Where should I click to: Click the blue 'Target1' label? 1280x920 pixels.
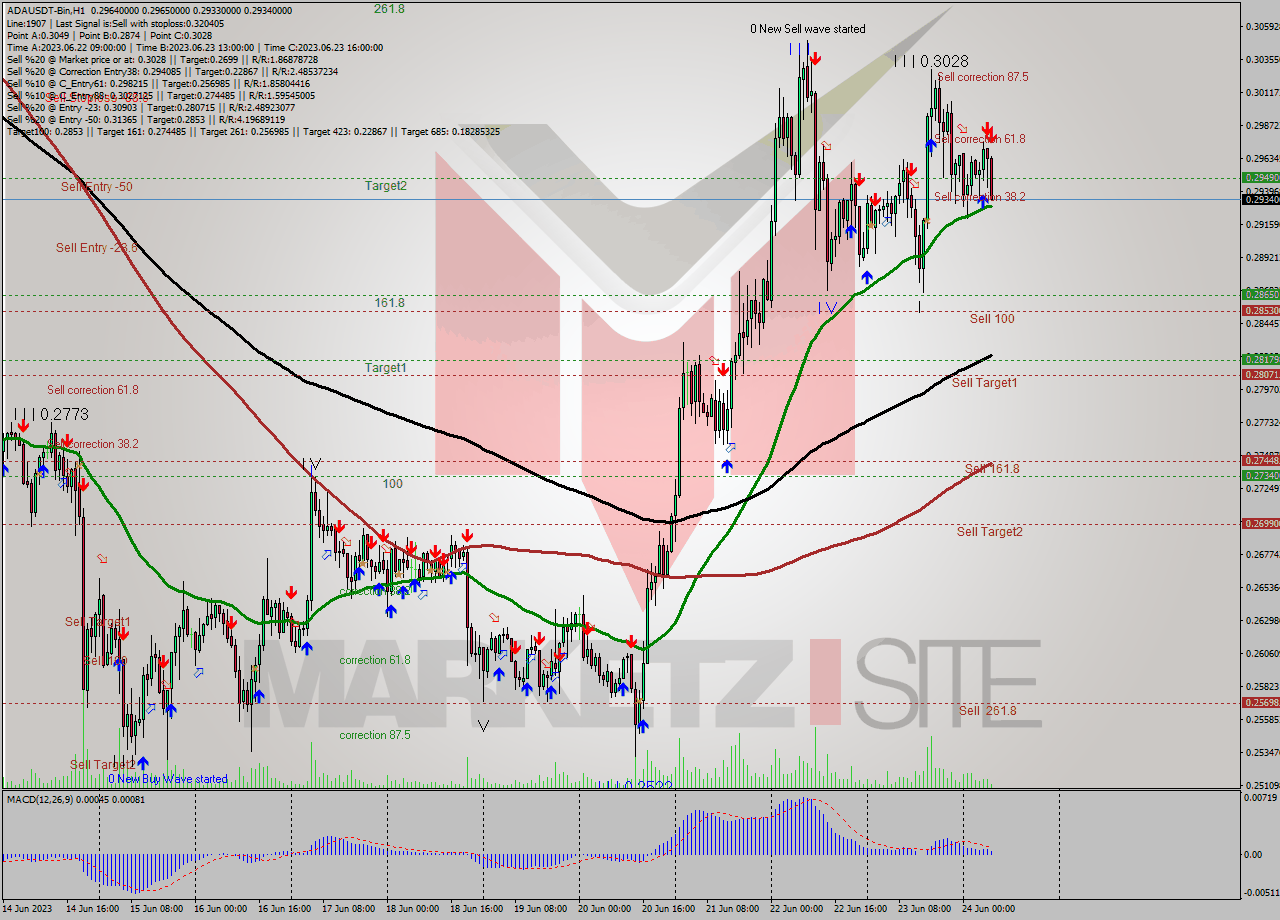coord(386,368)
